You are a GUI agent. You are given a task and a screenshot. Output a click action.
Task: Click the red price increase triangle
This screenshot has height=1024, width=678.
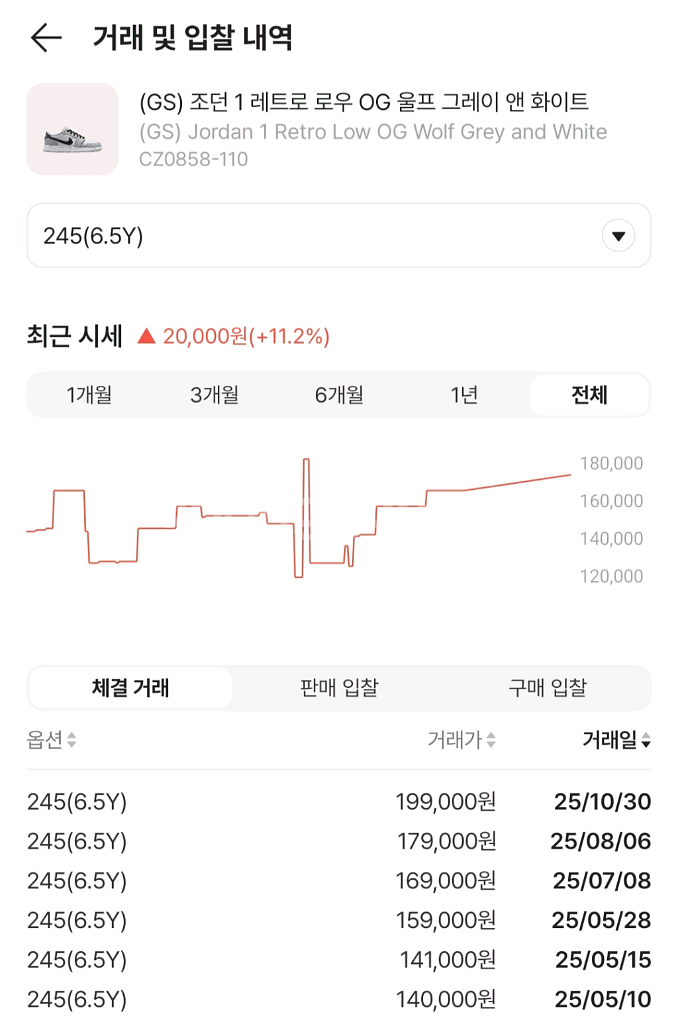(x=146, y=337)
